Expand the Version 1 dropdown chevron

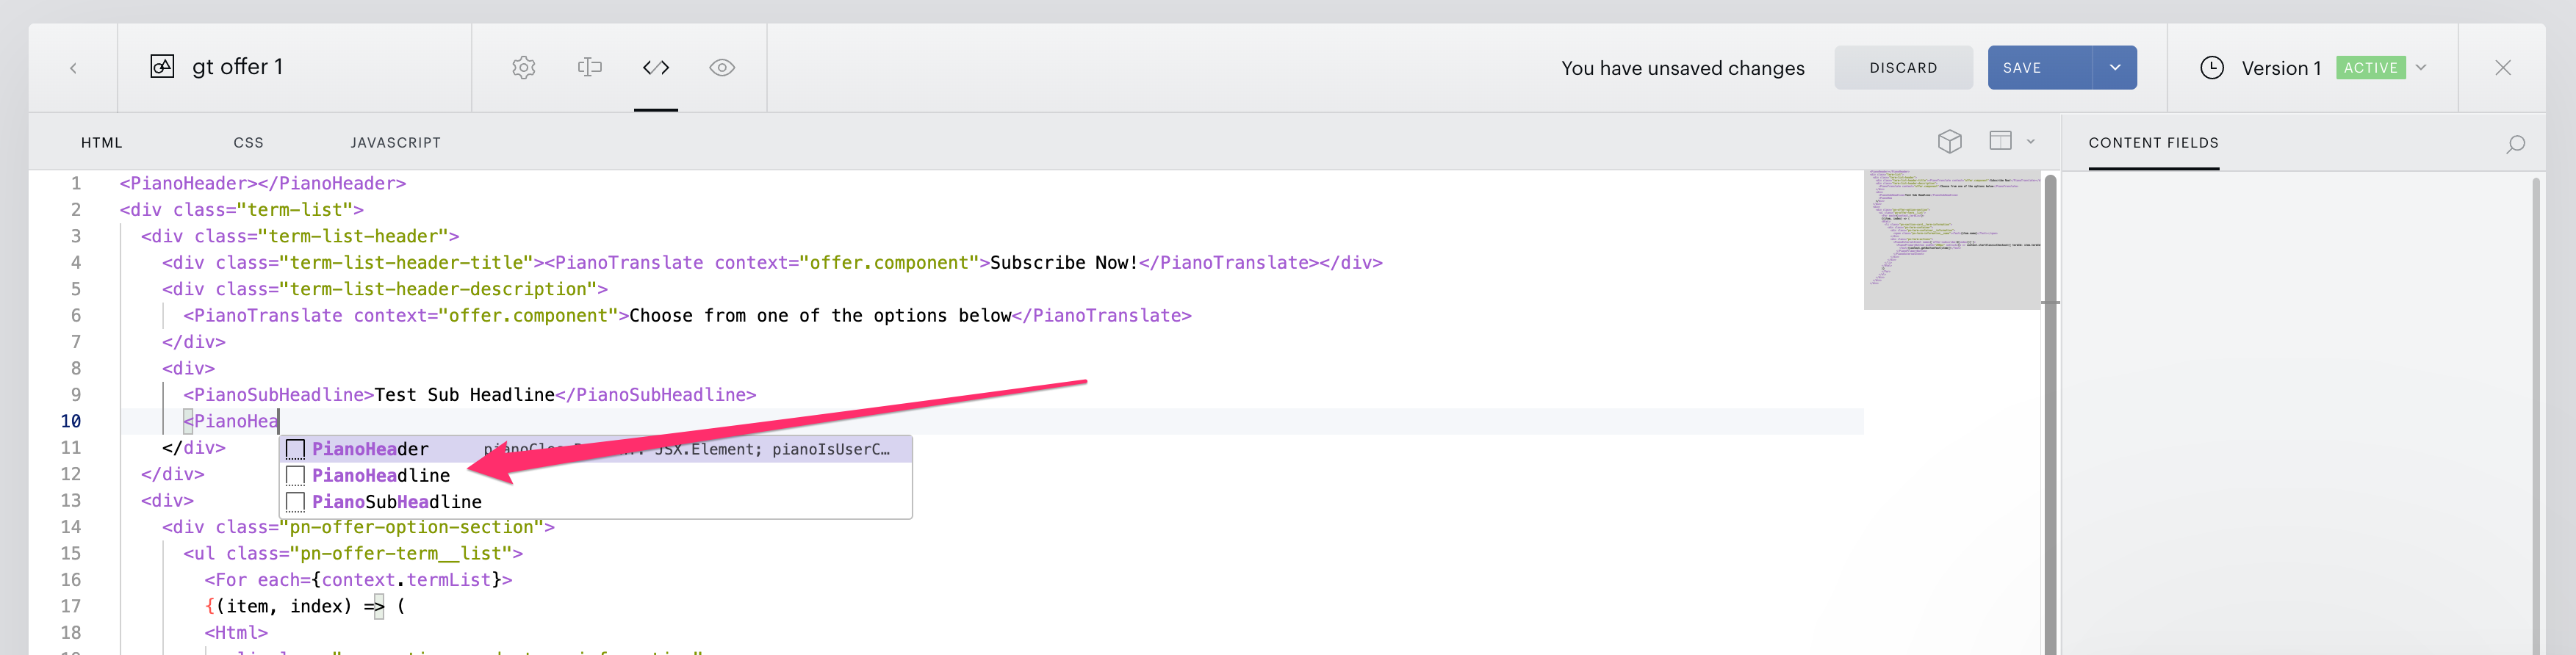click(2421, 68)
